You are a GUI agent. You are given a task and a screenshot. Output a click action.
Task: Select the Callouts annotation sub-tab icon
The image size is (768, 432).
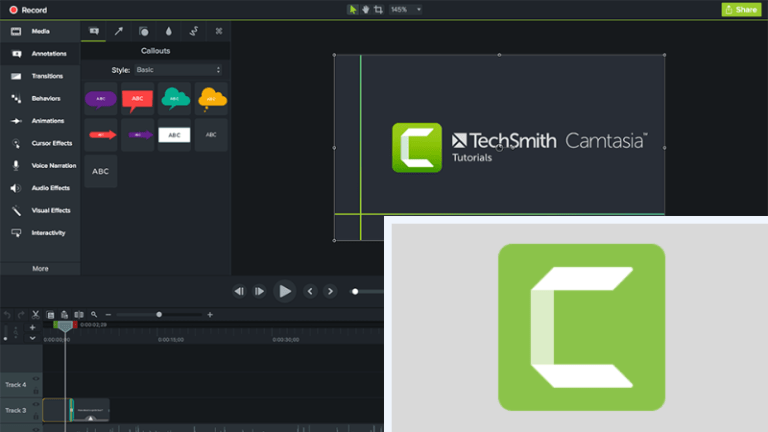(94, 31)
